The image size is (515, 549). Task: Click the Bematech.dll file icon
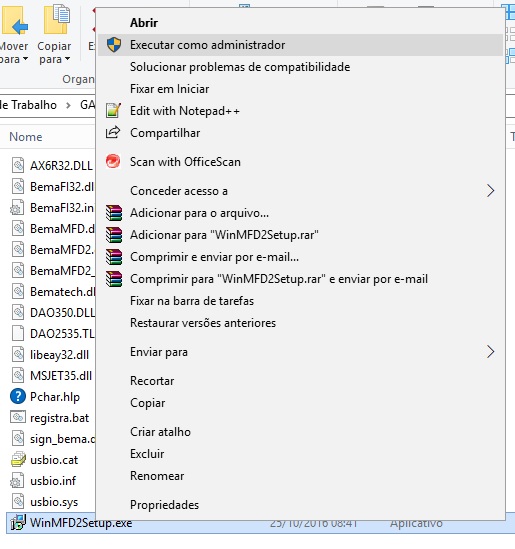pos(18,291)
